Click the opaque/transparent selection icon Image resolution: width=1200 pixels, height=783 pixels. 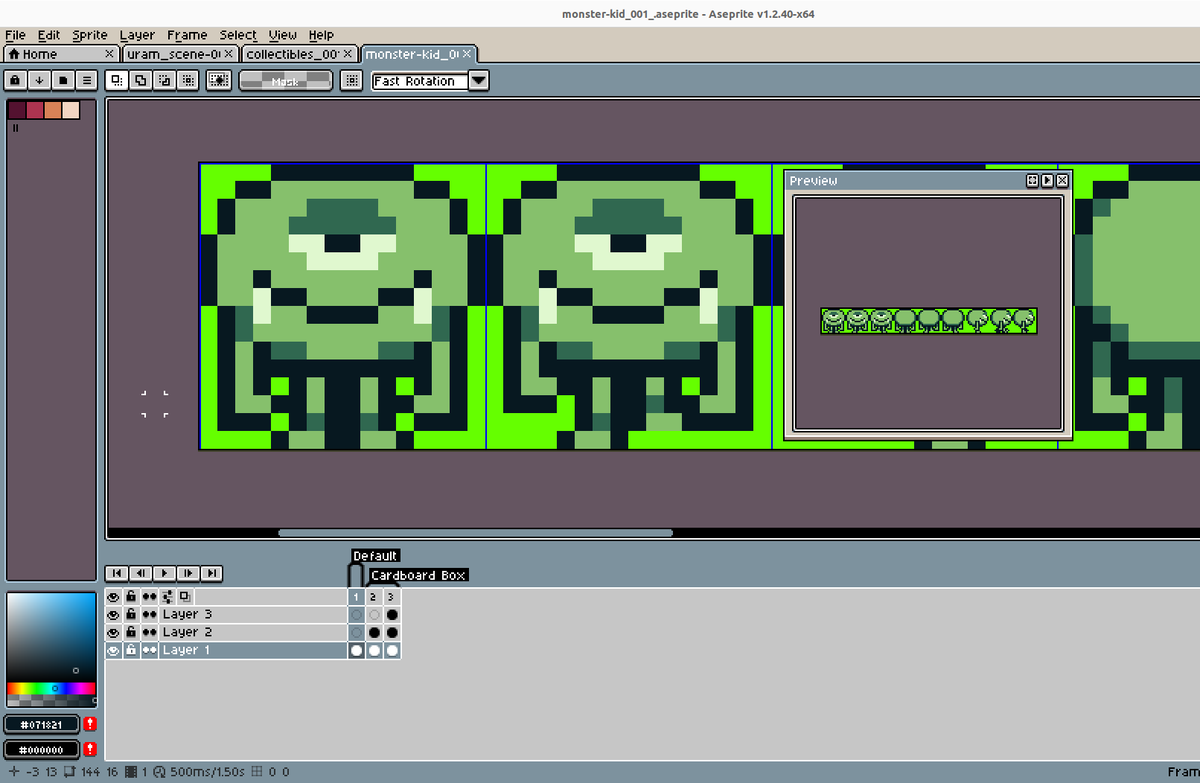tap(219, 80)
